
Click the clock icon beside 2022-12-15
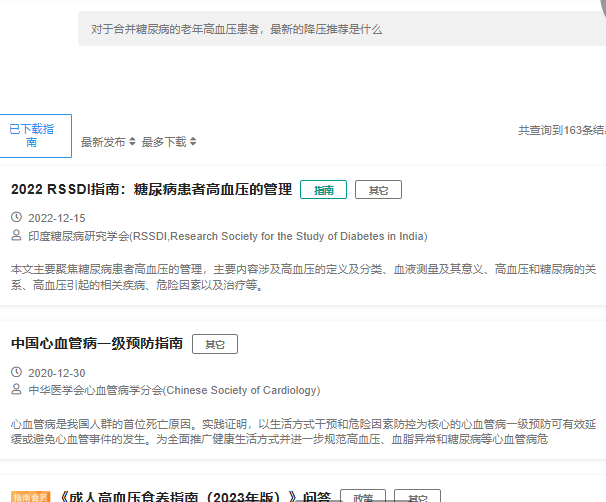[16, 218]
